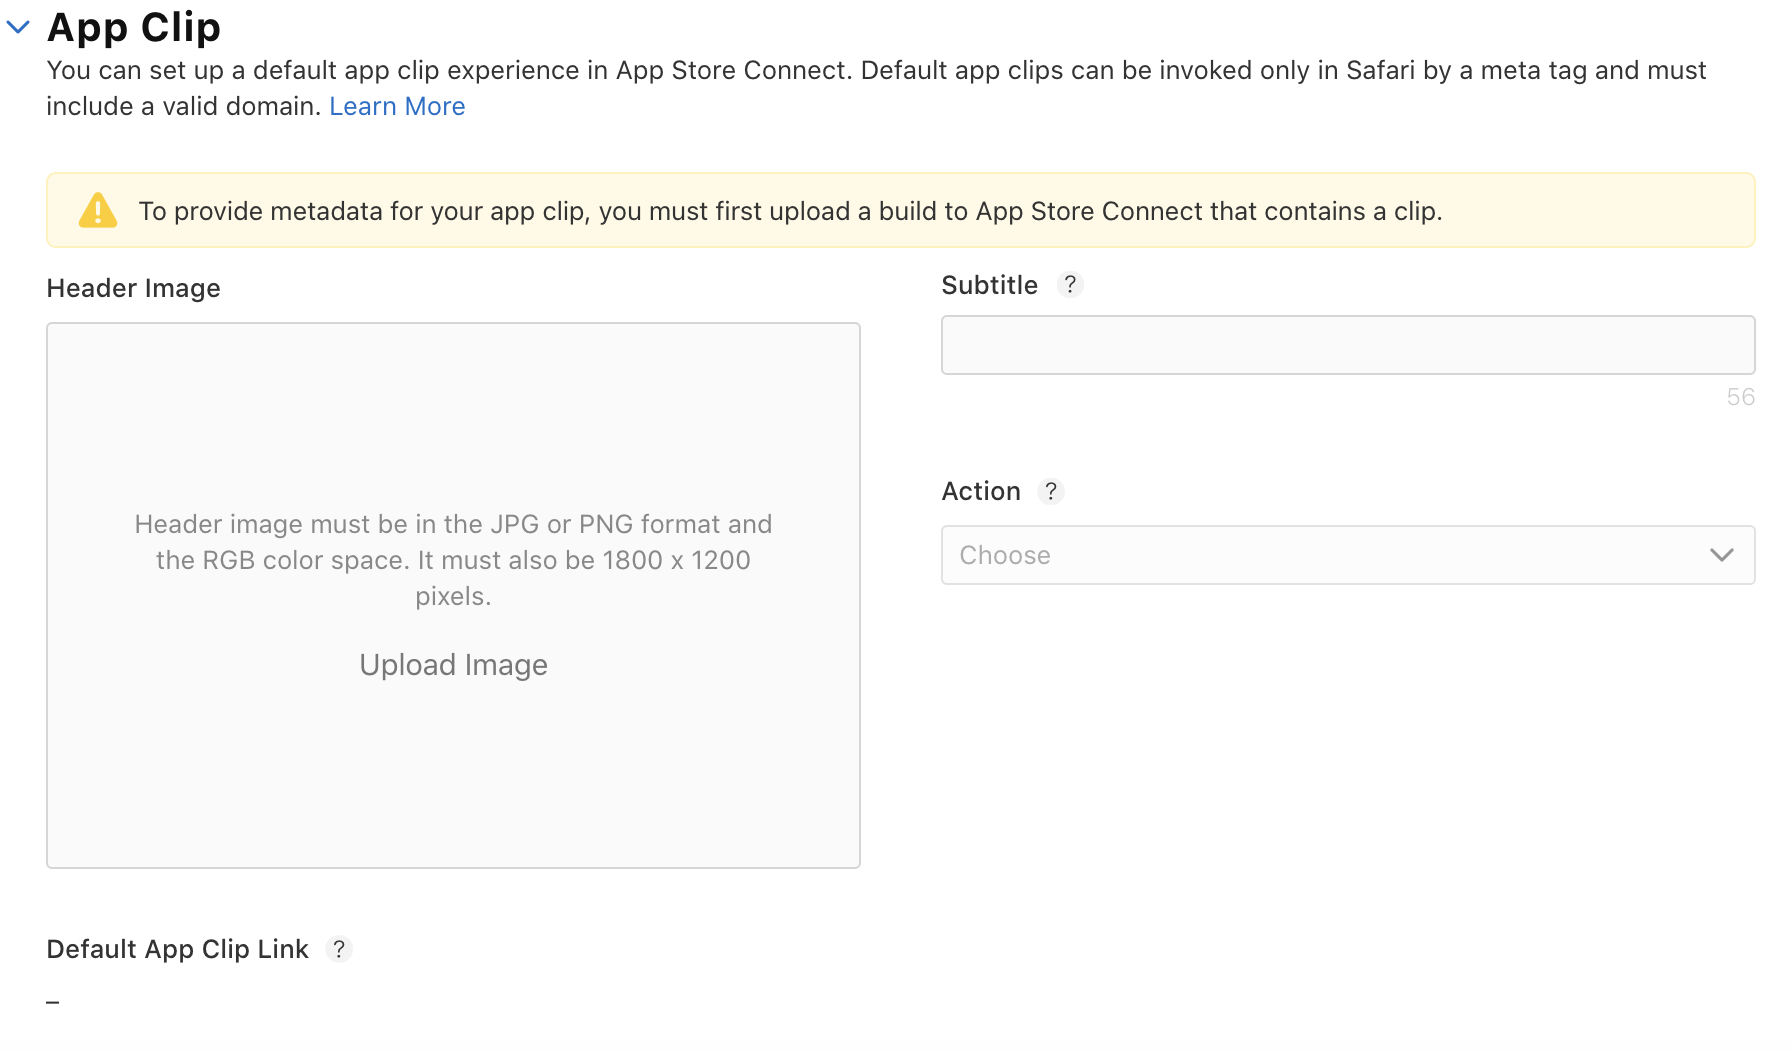Click the yellow warning triangle icon
This screenshot has width=1792, height=1052.
point(98,211)
